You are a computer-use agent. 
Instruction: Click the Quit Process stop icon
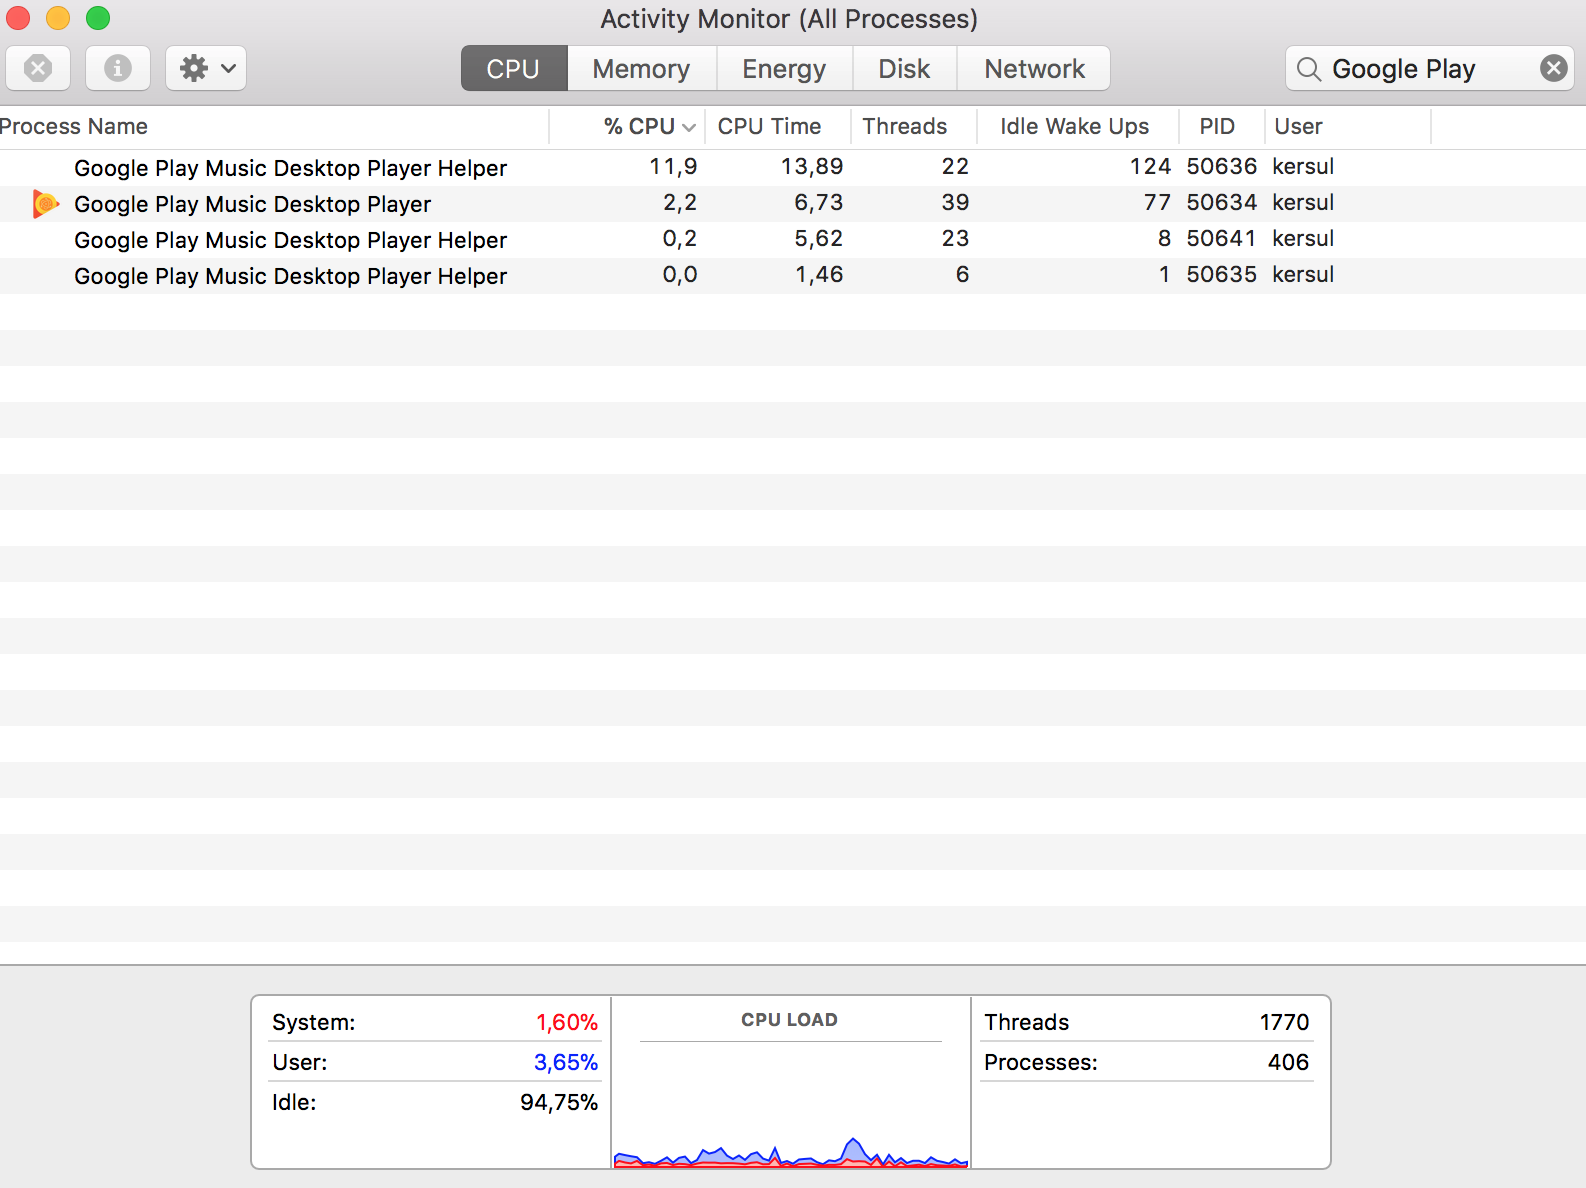38,68
